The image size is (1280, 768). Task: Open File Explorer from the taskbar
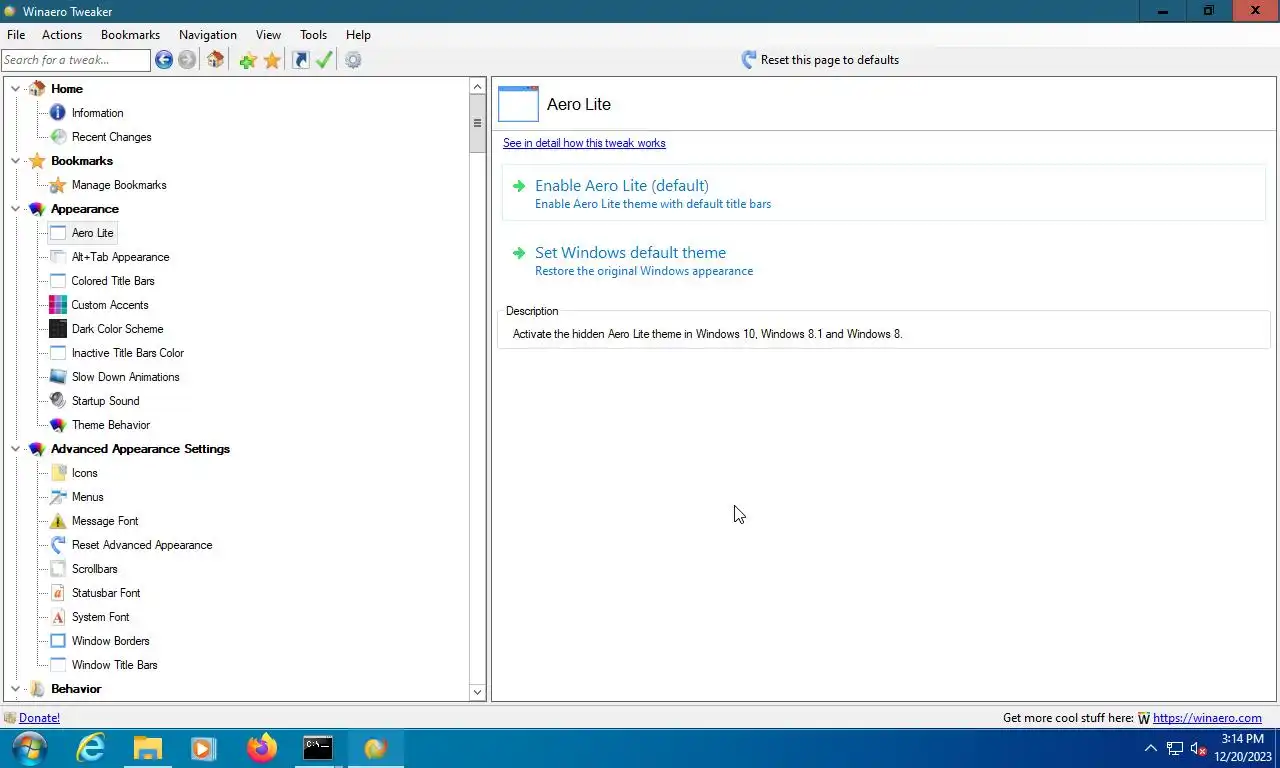[x=148, y=748]
